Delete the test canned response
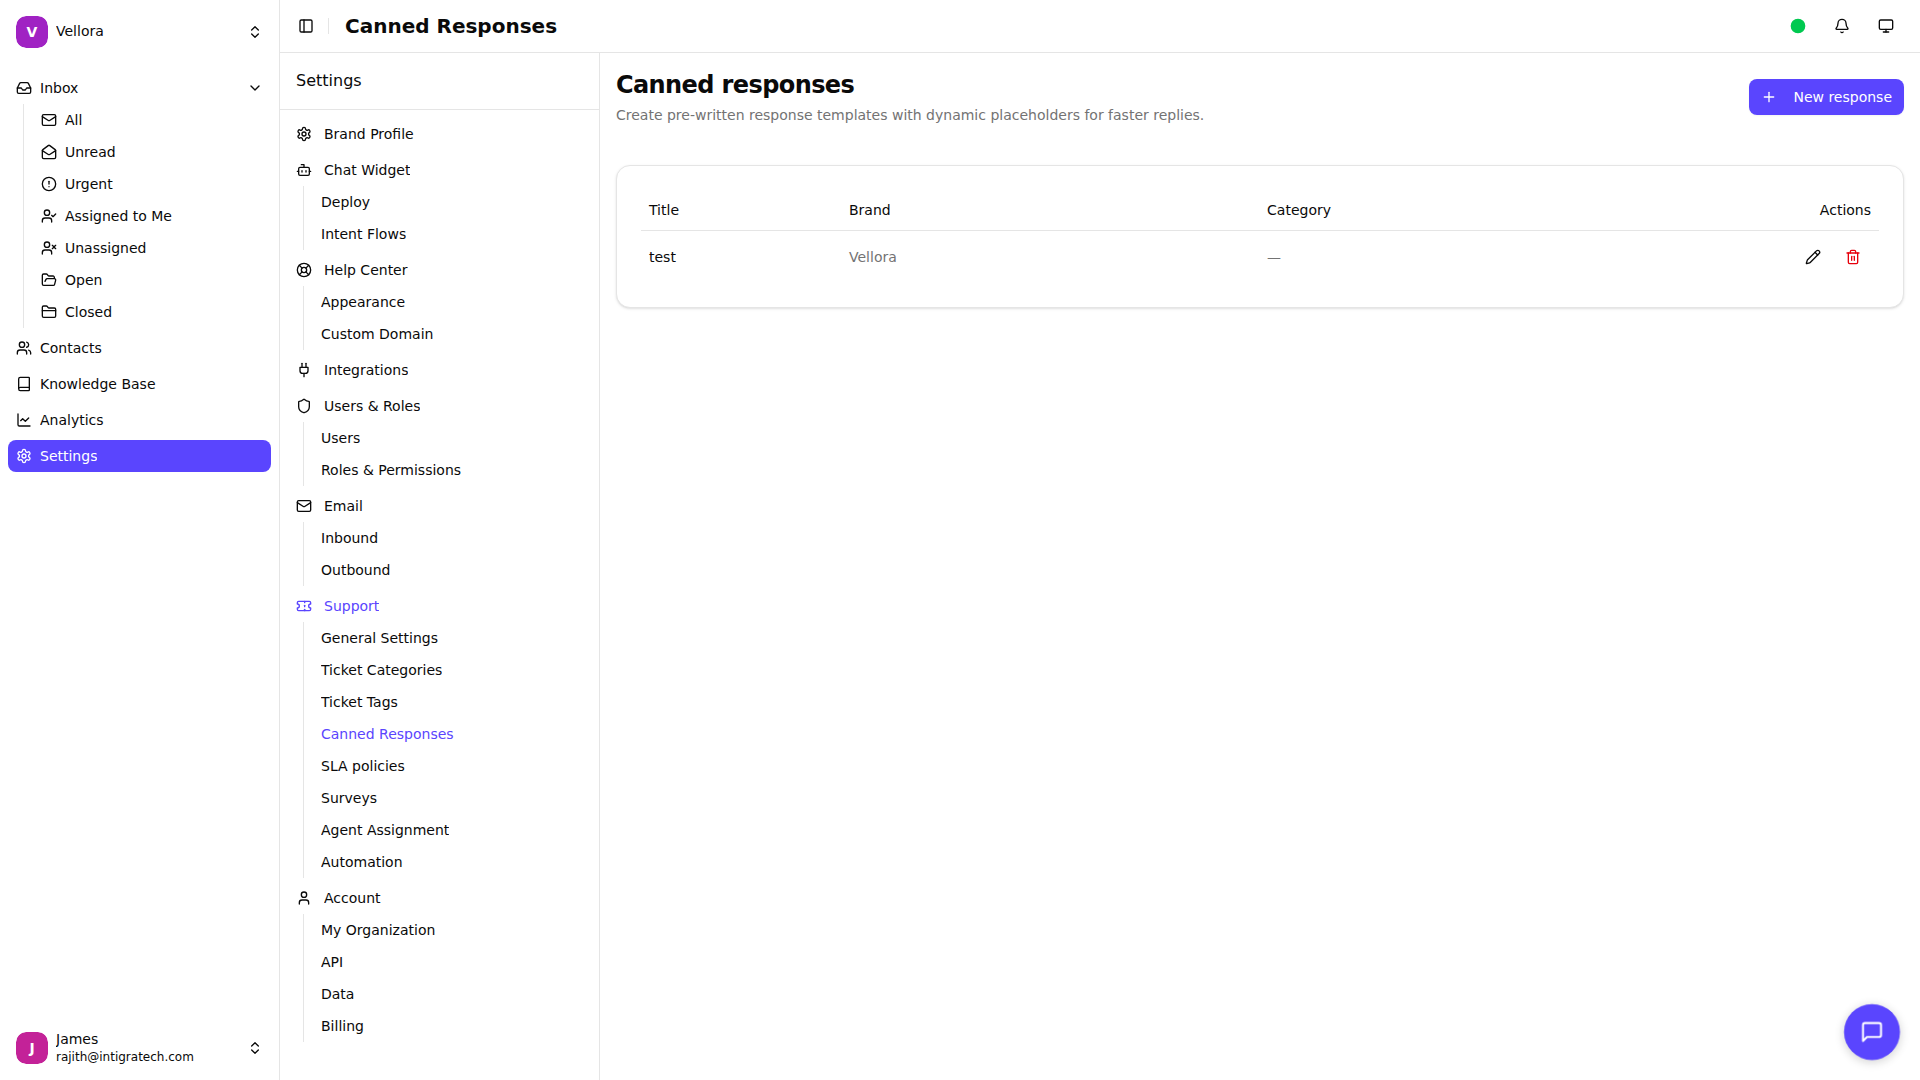 pos(1853,257)
